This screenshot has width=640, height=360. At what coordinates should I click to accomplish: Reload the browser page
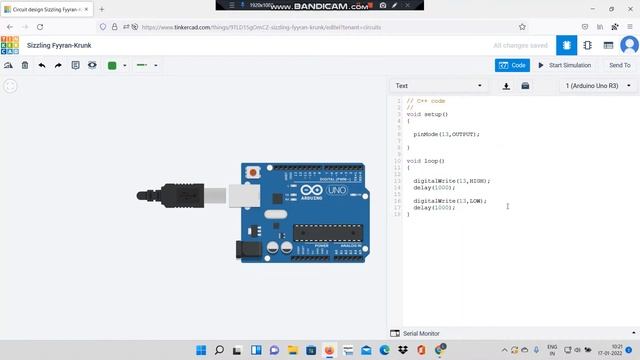tap(40, 27)
